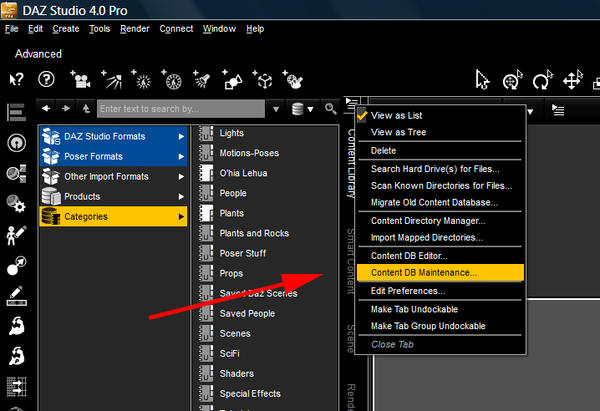The image size is (600, 411).
Task: Select the Universal manipulation tool
Action: click(x=512, y=80)
